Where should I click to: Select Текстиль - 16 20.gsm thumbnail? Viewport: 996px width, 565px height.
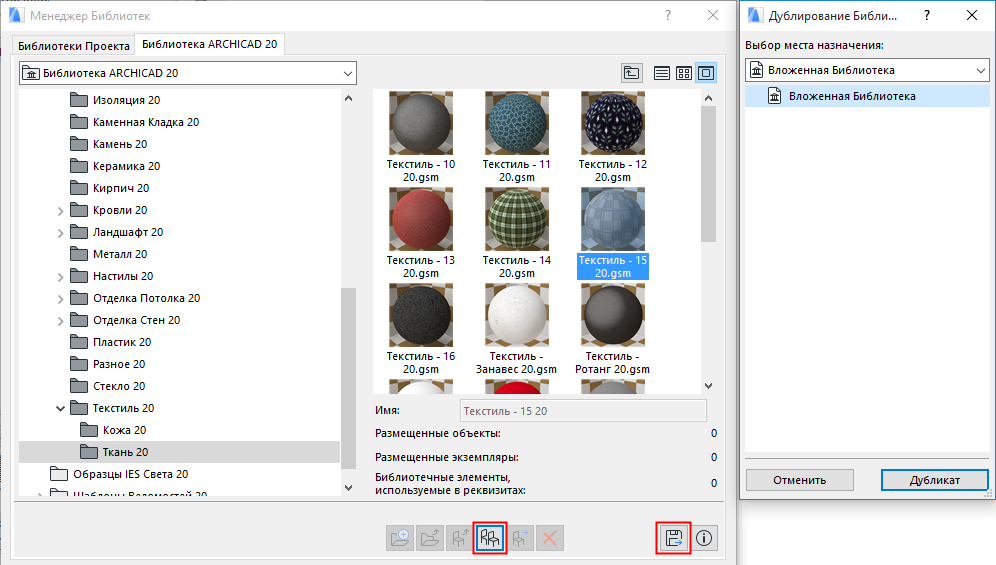pos(421,315)
